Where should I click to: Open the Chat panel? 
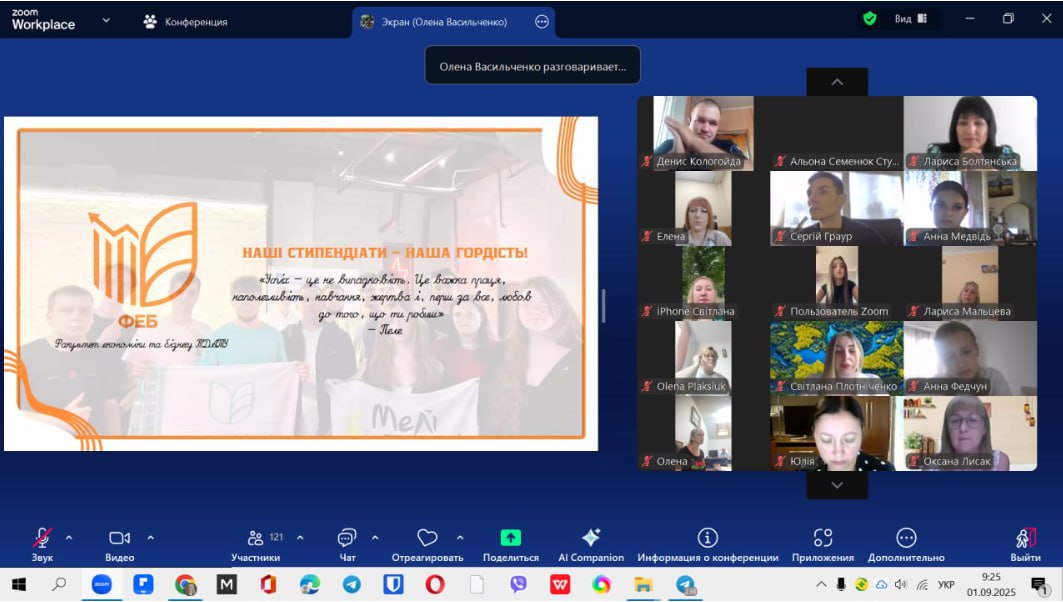click(347, 538)
